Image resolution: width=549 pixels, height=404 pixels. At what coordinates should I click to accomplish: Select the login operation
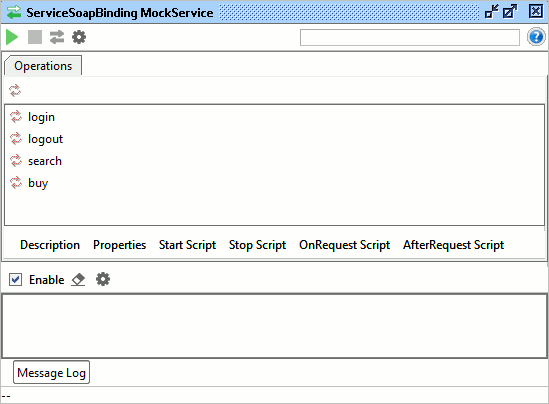coord(41,117)
